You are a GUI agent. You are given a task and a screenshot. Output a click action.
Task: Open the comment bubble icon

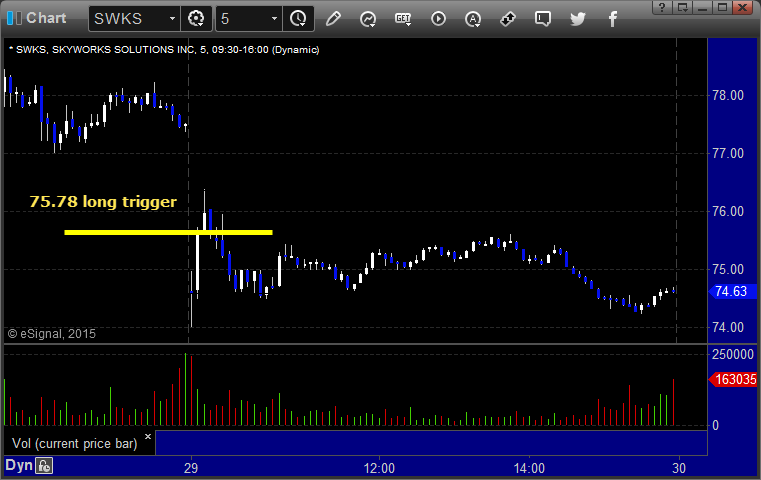[543, 19]
